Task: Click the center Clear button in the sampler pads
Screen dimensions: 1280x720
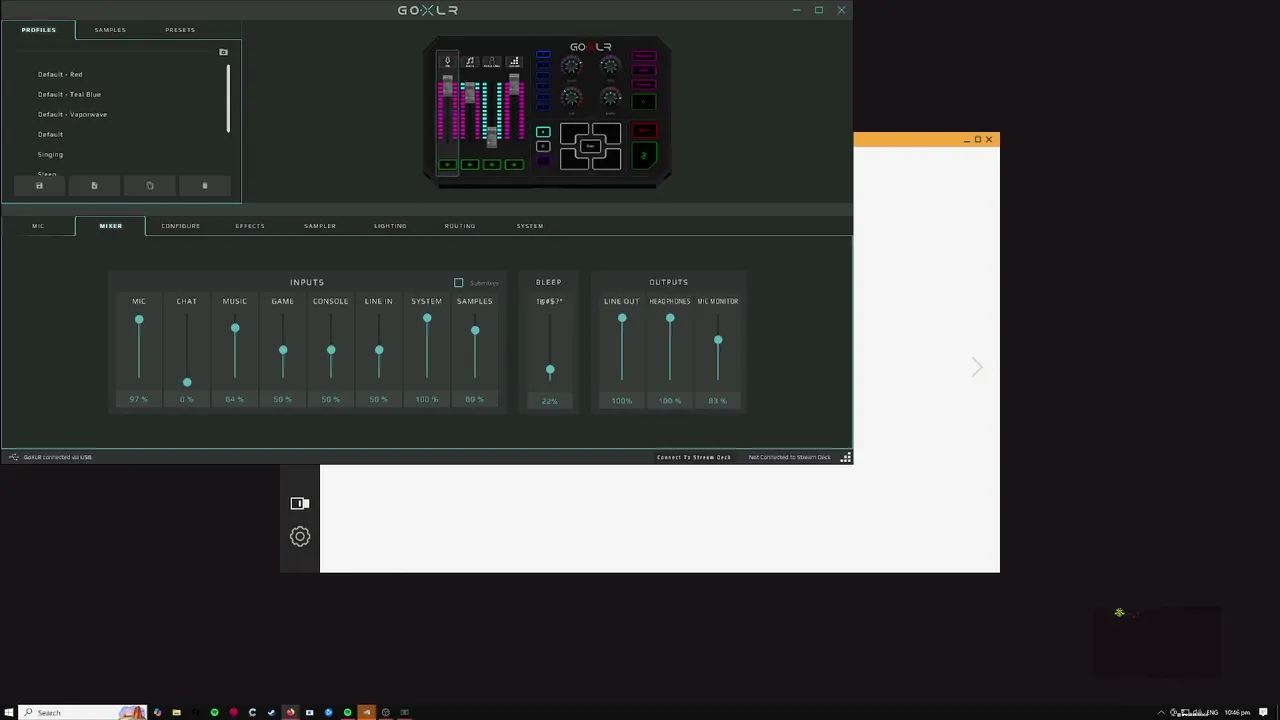Action: pyautogui.click(x=591, y=146)
